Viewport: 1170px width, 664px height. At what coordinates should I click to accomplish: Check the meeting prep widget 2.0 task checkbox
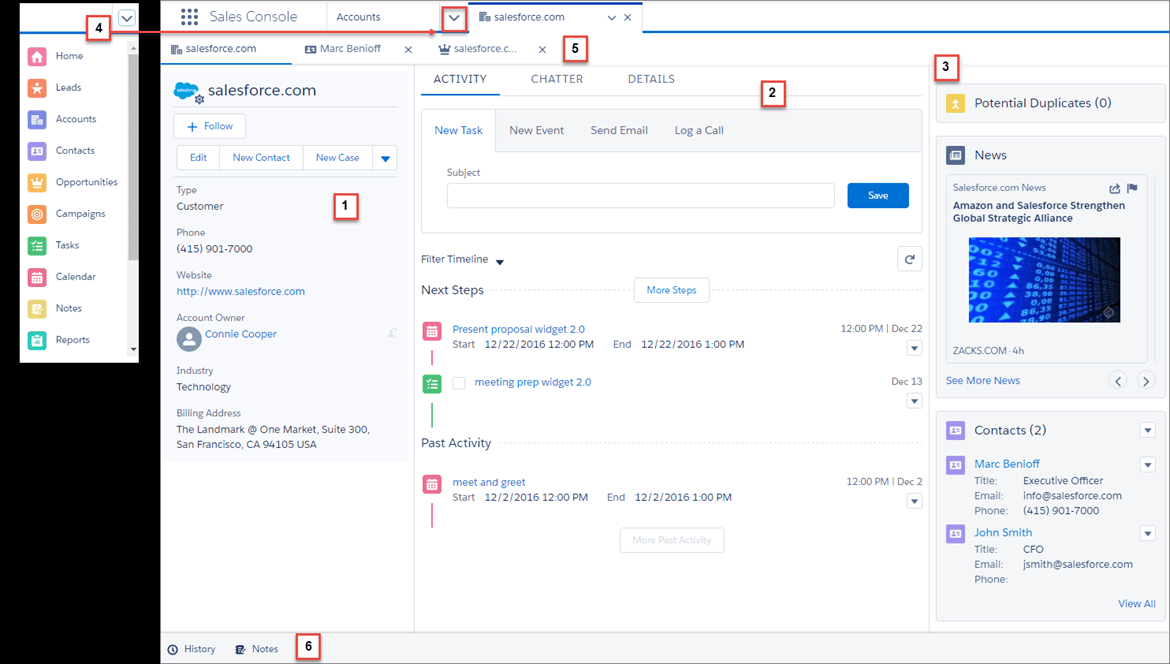[459, 383]
